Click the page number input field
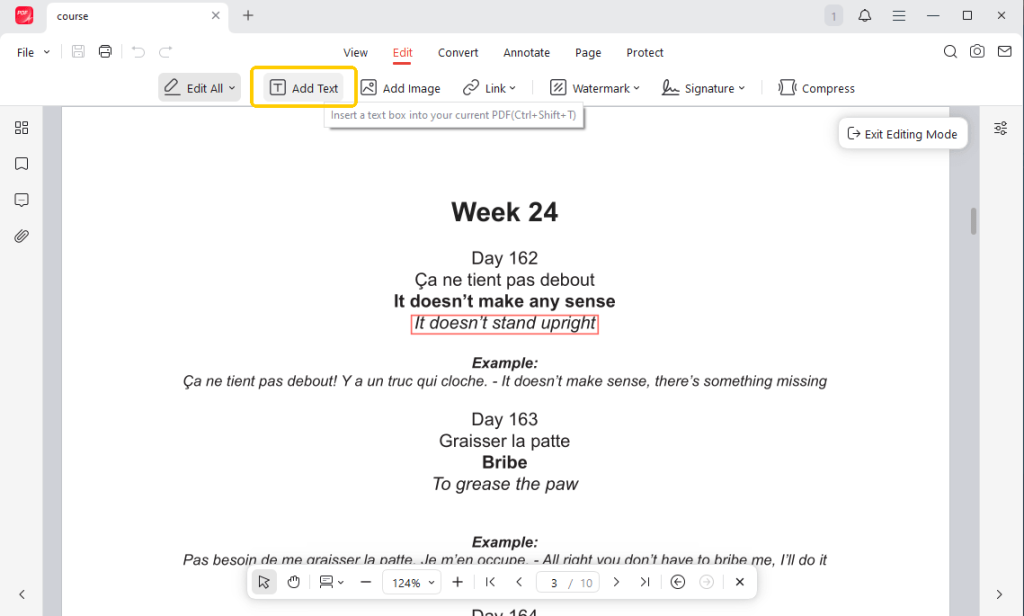 point(553,583)
